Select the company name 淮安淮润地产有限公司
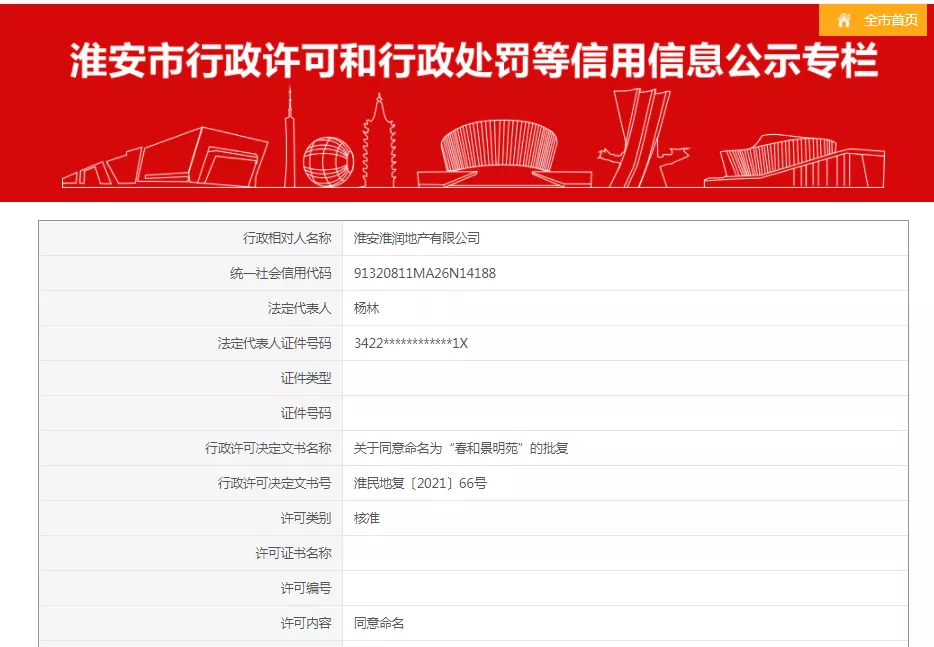The image size is (934, 647). (416, 238)
